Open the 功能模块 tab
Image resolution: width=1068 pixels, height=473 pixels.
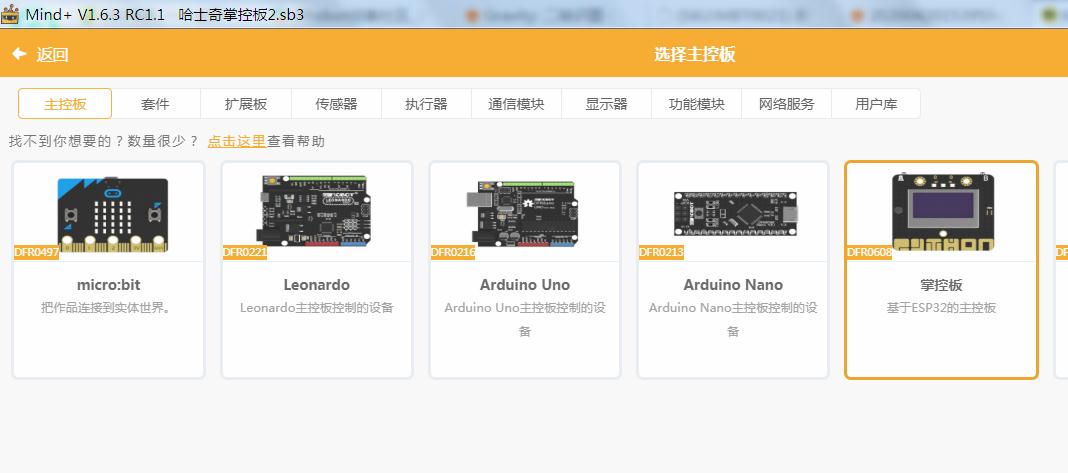click(x=696, y=104)
